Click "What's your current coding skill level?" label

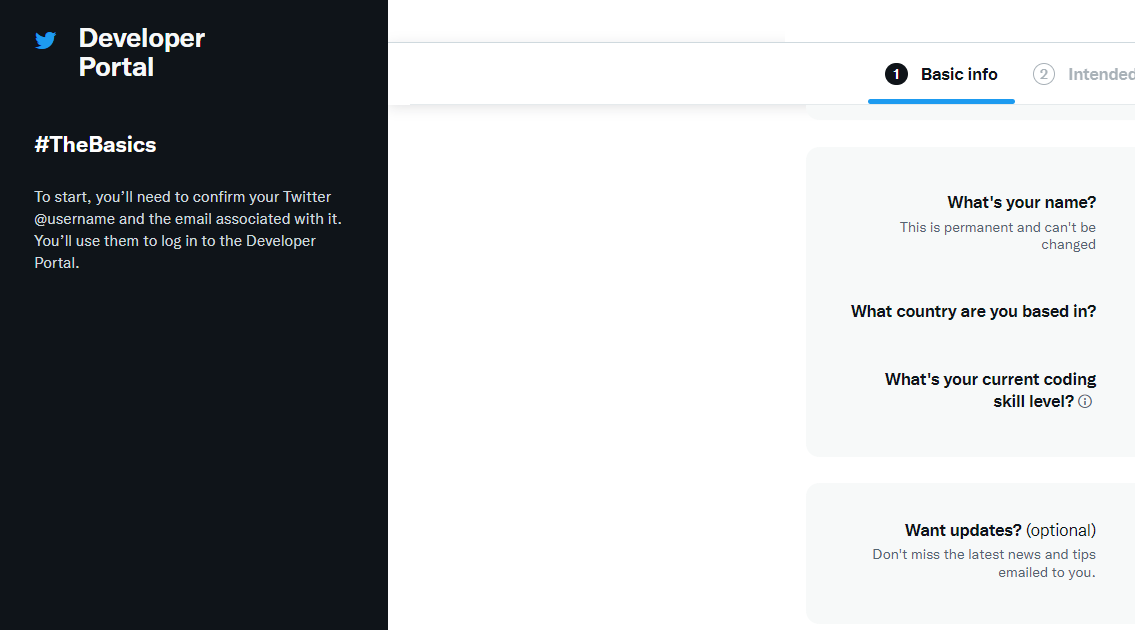[x=990, y=390]
